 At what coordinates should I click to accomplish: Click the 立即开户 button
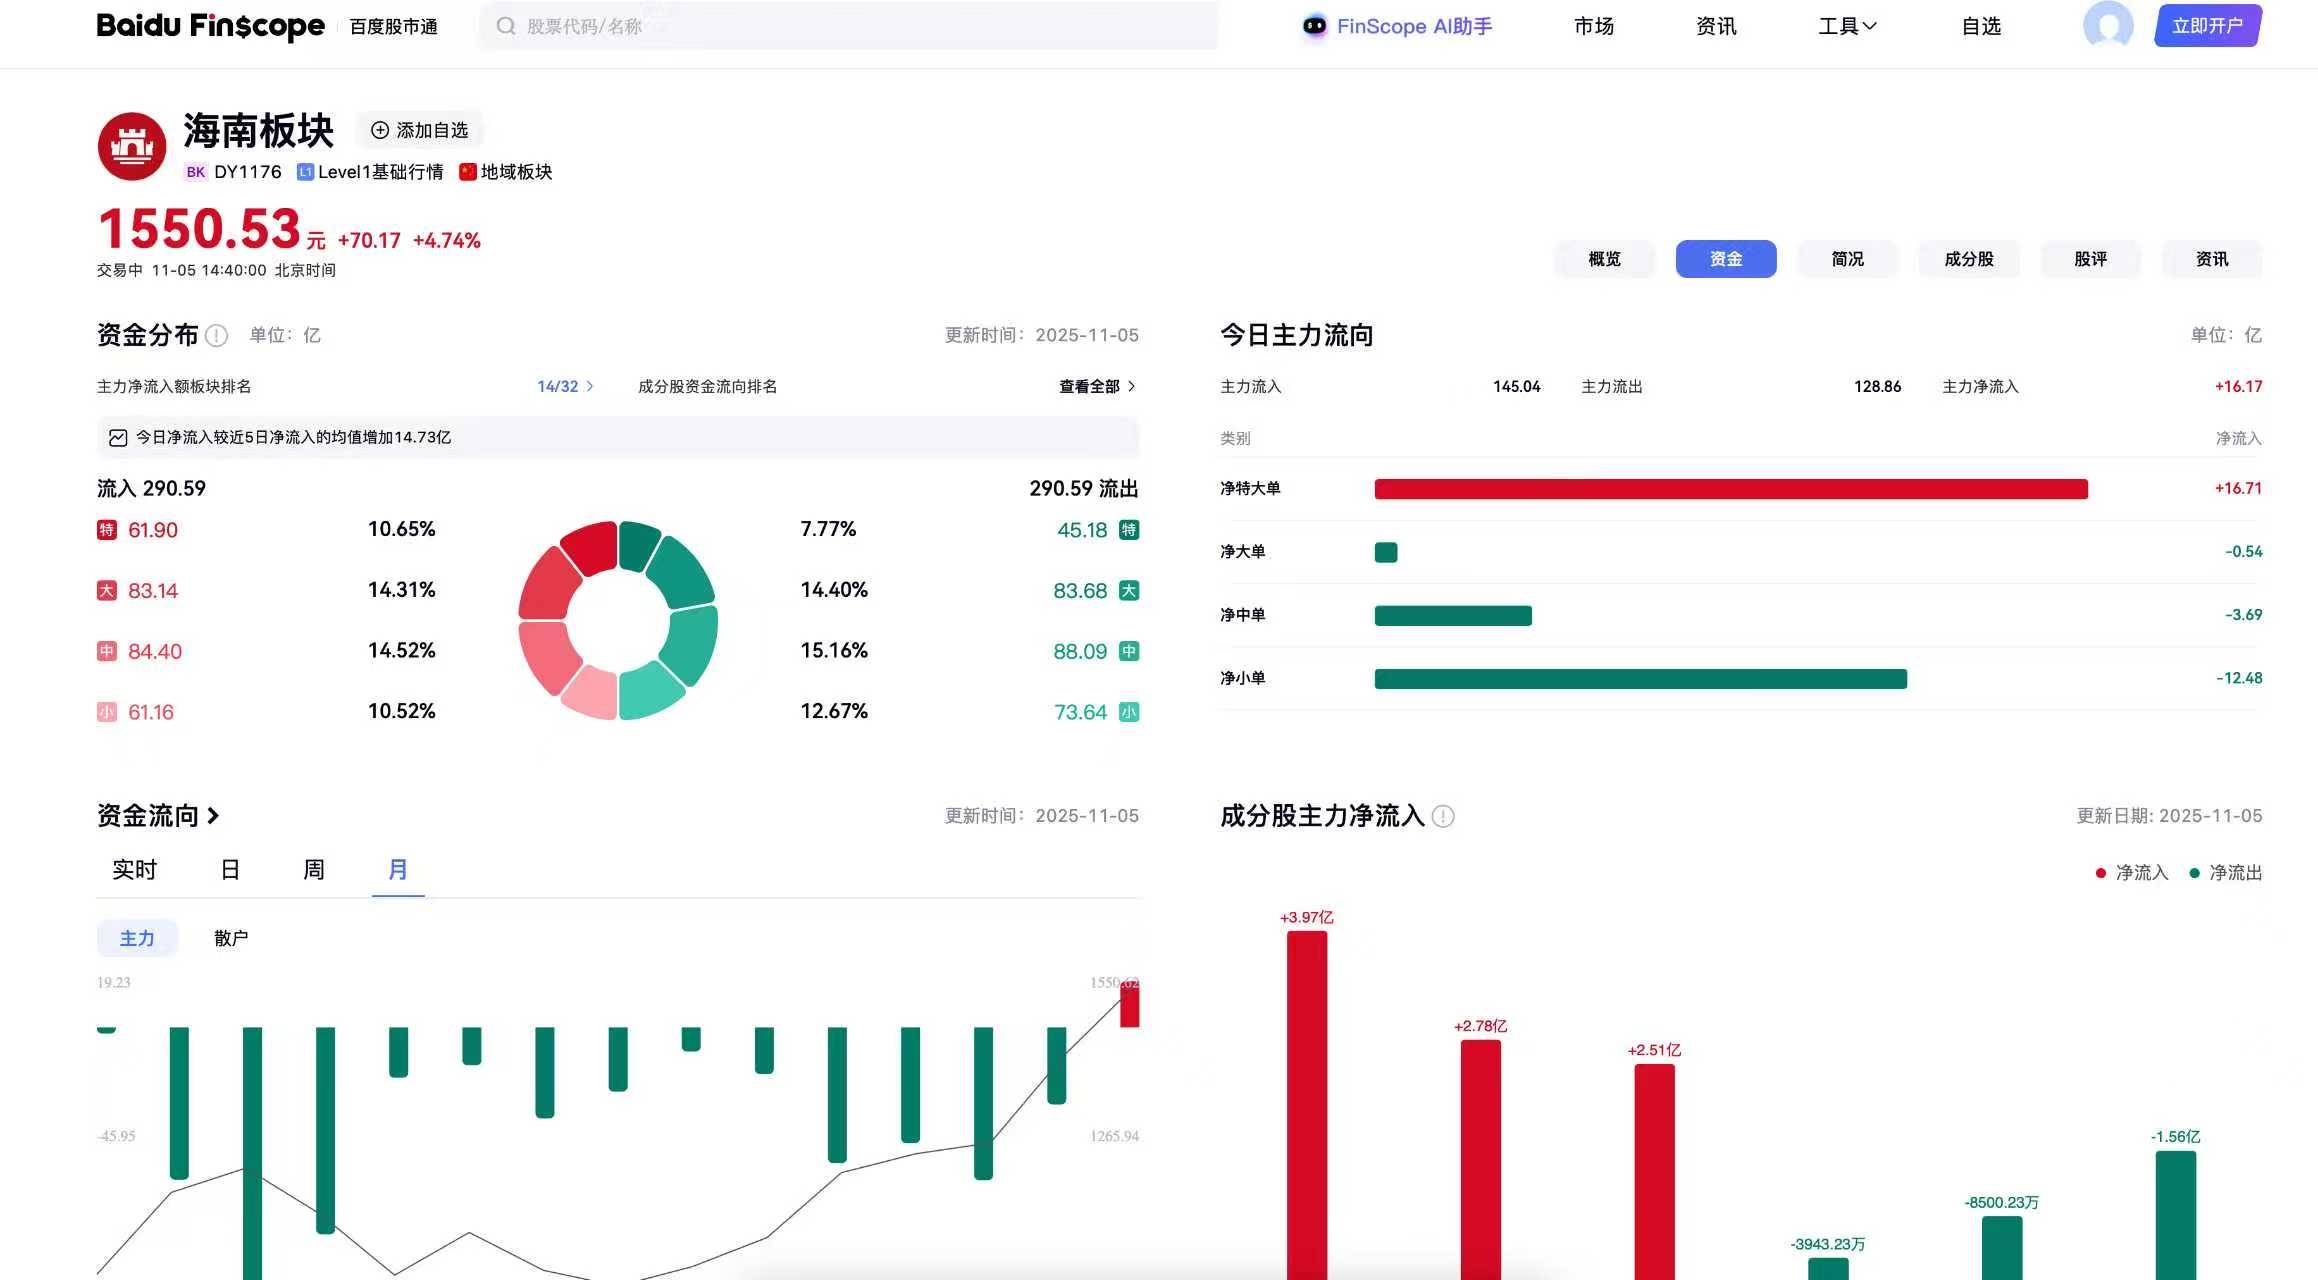2207,26
